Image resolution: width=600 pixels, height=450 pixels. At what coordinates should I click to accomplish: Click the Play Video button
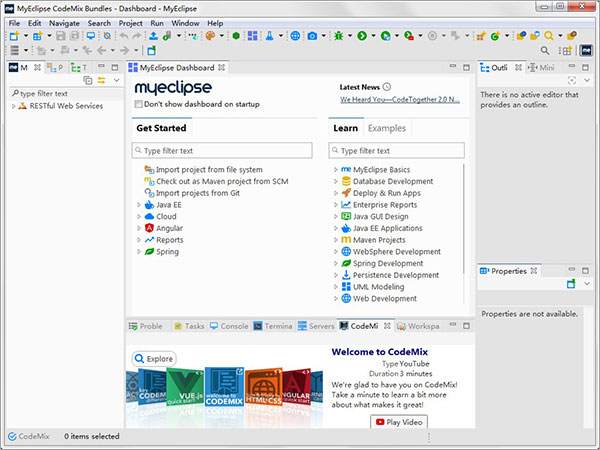[398, 421]
